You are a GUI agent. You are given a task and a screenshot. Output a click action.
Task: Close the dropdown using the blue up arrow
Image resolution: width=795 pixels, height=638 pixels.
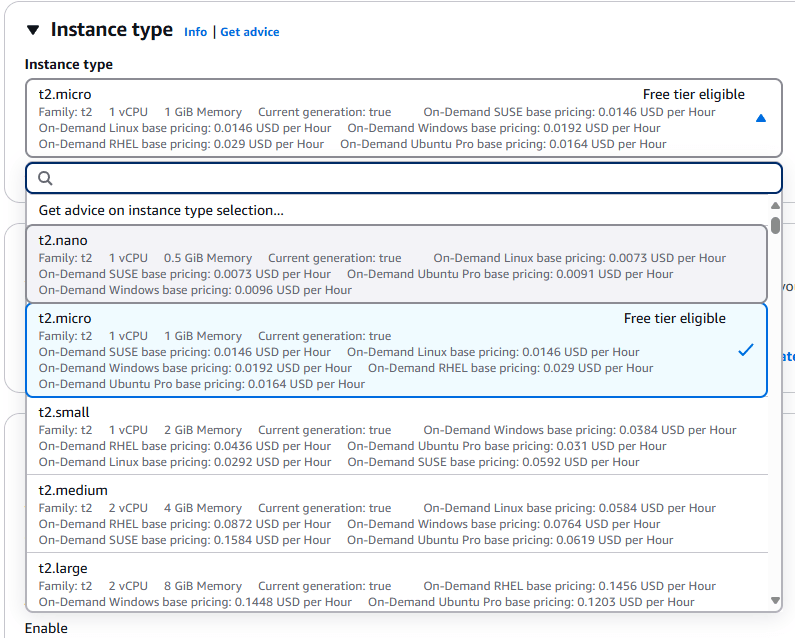click(761, 118)
